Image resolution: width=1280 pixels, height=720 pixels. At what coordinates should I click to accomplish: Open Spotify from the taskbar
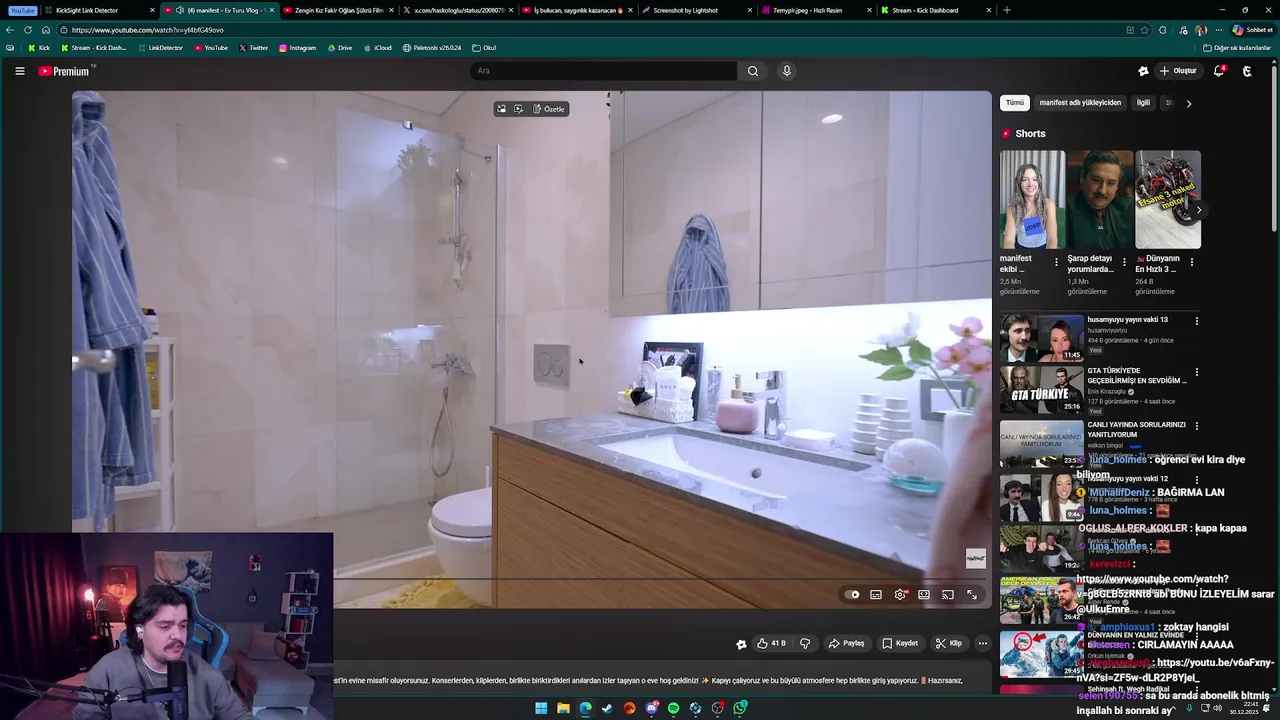point(673,708)
